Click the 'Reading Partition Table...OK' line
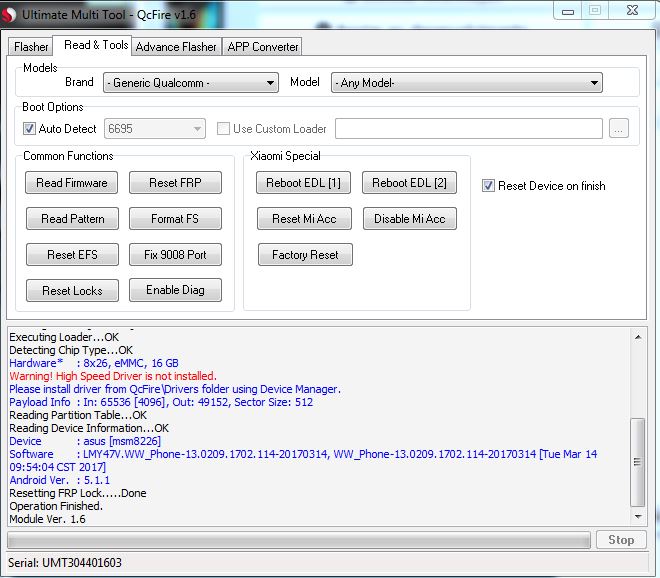Image resolution: width=660 pixels, height=578 pixels. click(78, 415)
